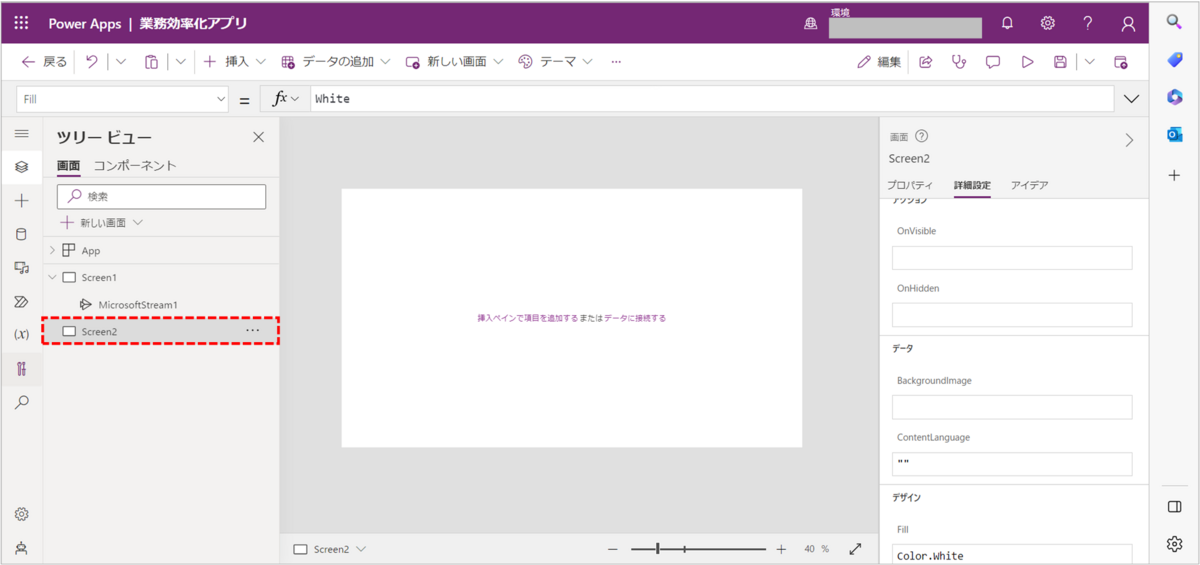Viewport: 1200px width, 565px height.
Task: Open the Screen2 more options (…) button
Action: pyautogui.click(x=253, y=331)
